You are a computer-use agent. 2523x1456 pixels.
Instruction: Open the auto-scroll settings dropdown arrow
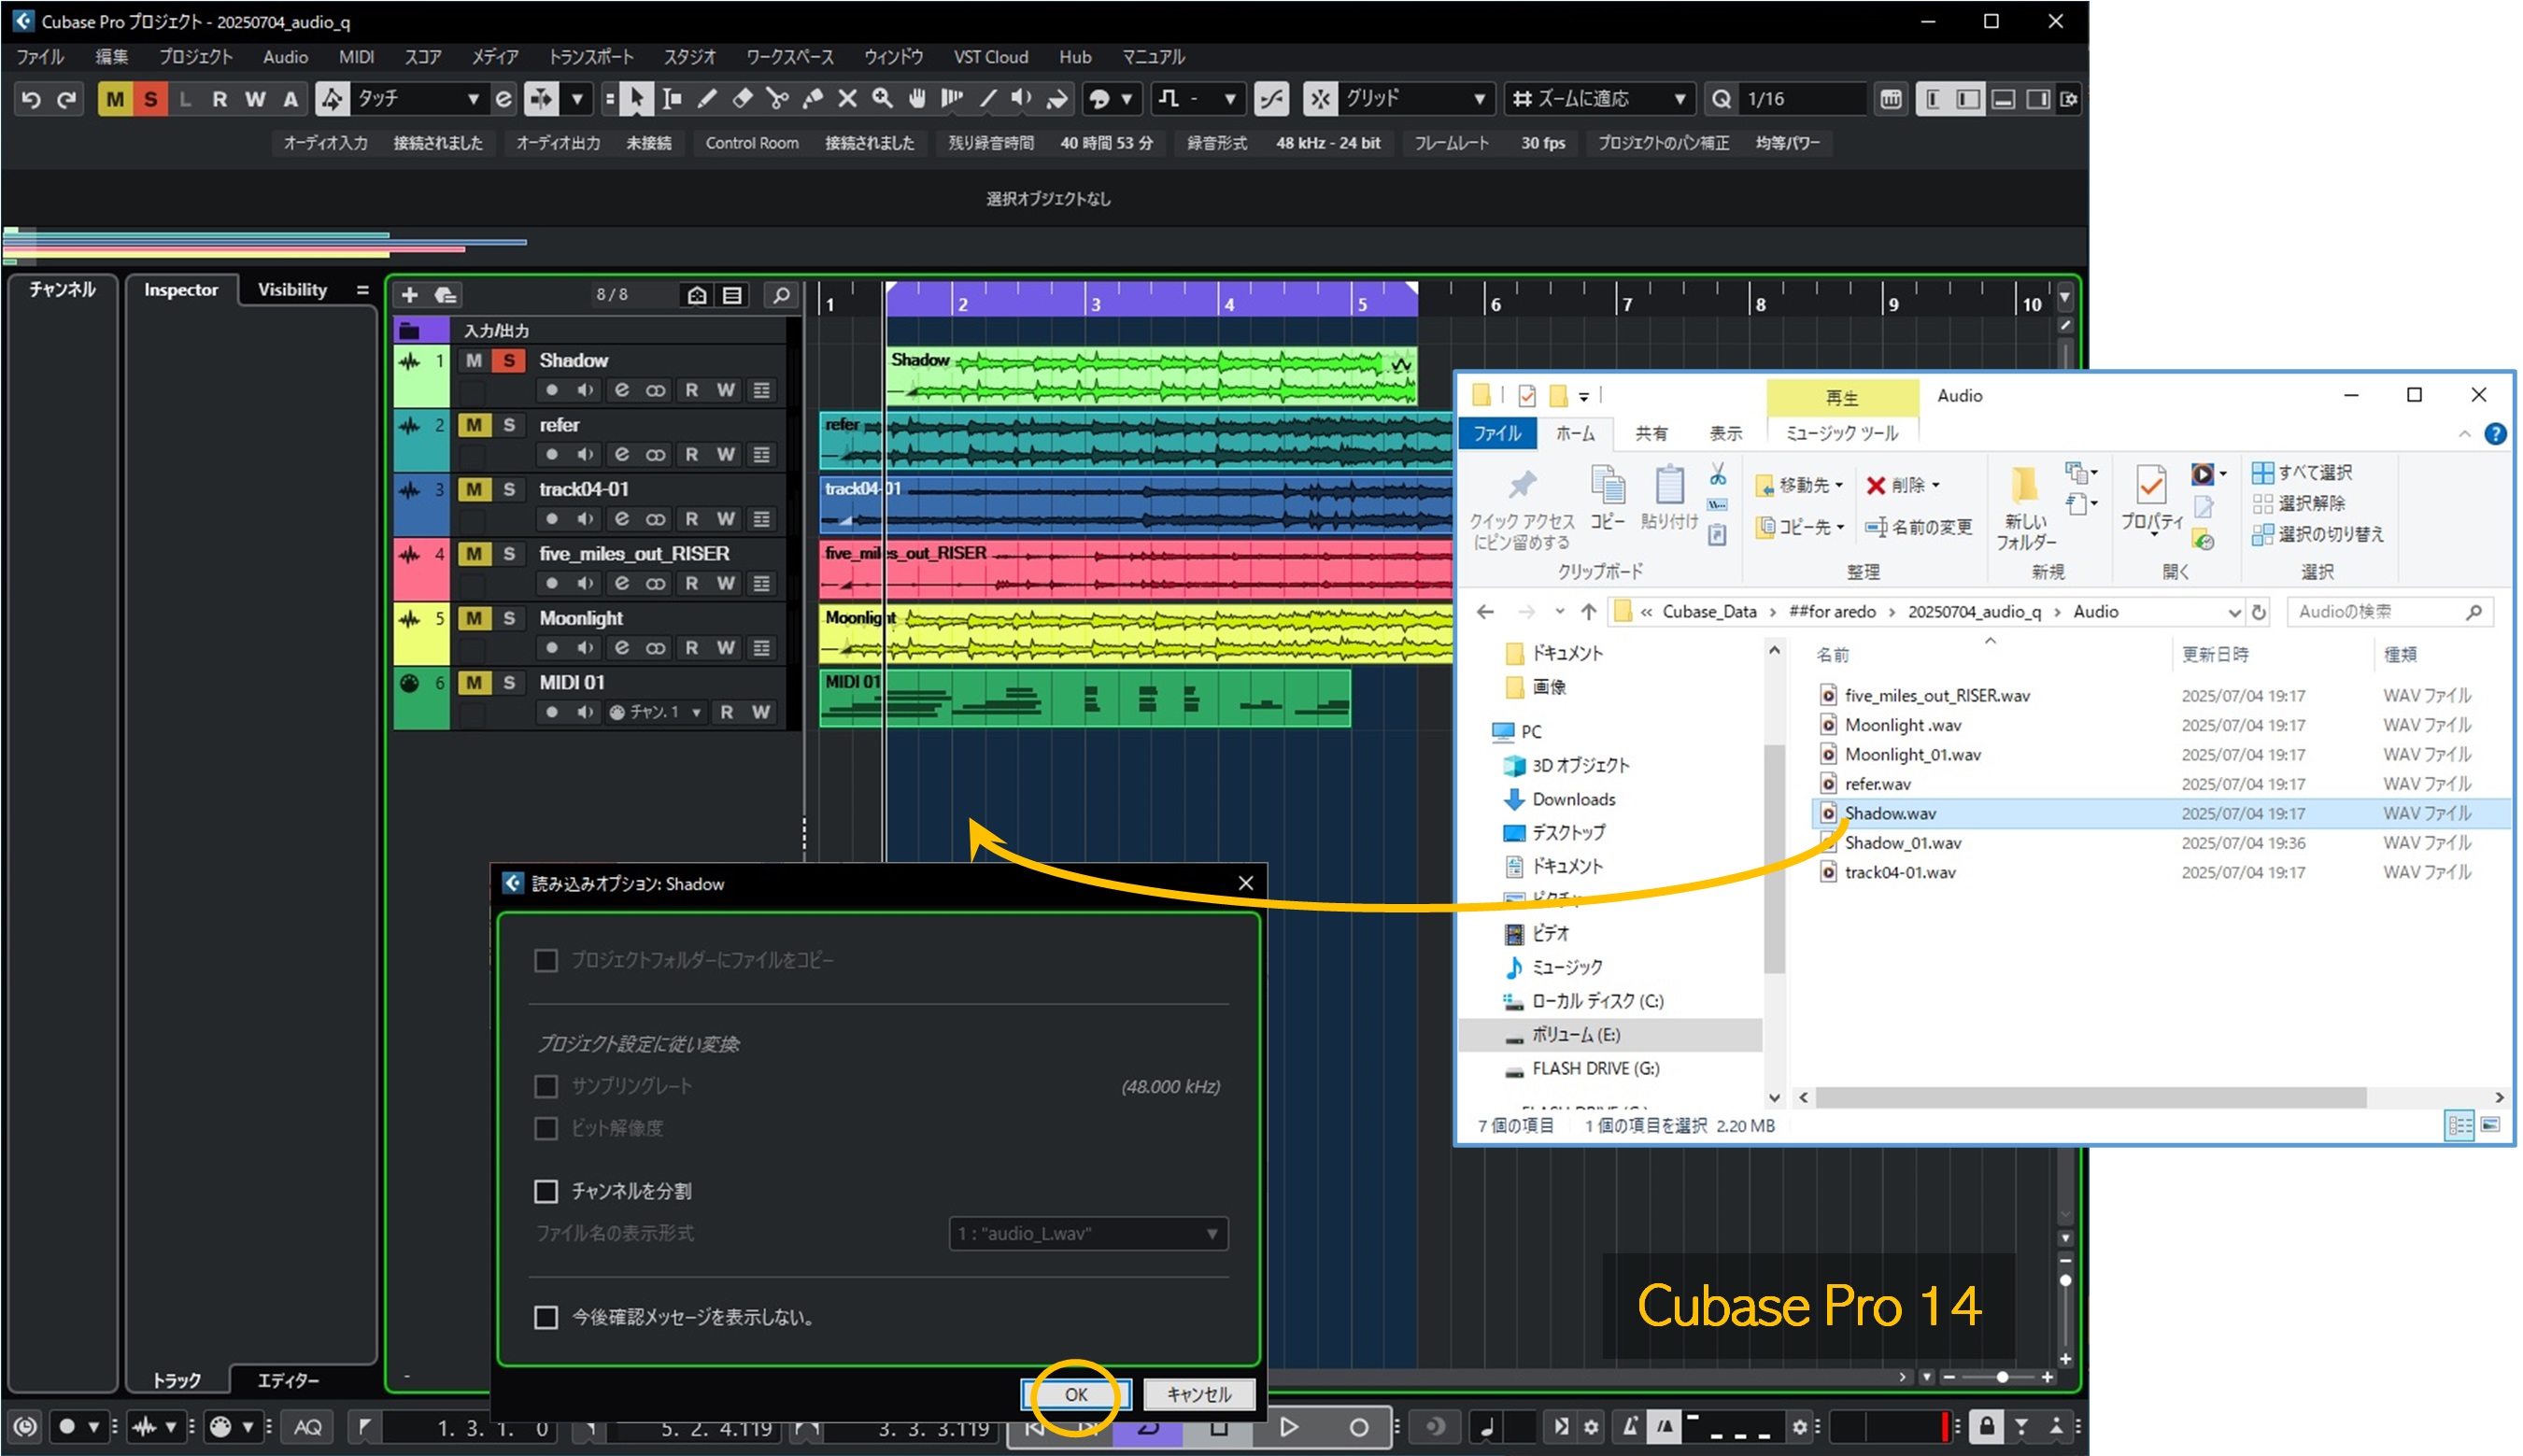click(x=576, y=99)
